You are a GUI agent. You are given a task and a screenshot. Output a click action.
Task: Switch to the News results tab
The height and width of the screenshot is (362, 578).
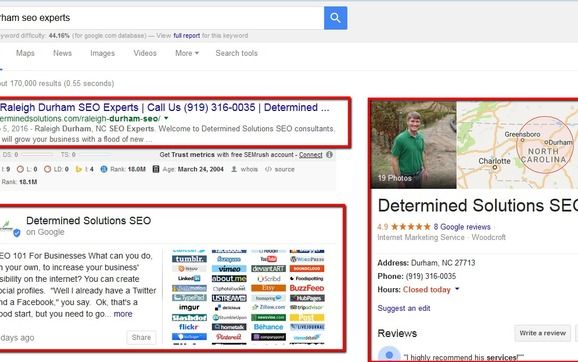(x=62, y=53)
